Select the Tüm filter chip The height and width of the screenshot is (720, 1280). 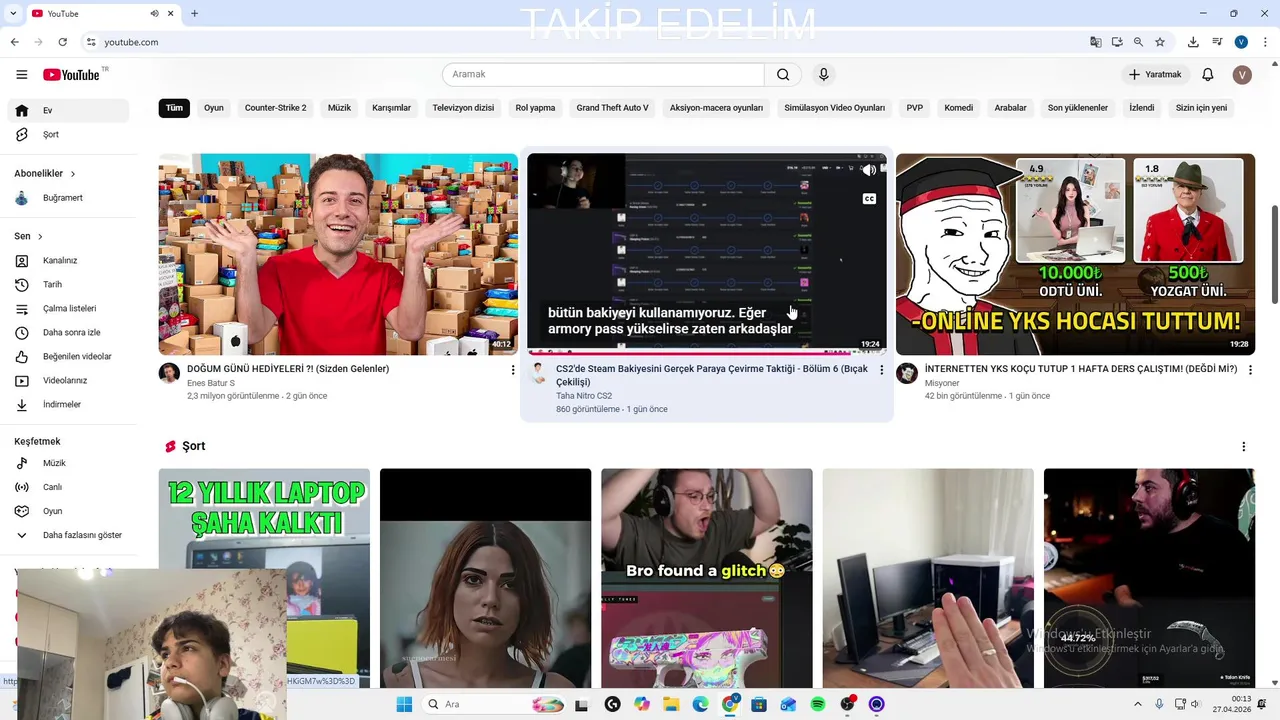174,108
